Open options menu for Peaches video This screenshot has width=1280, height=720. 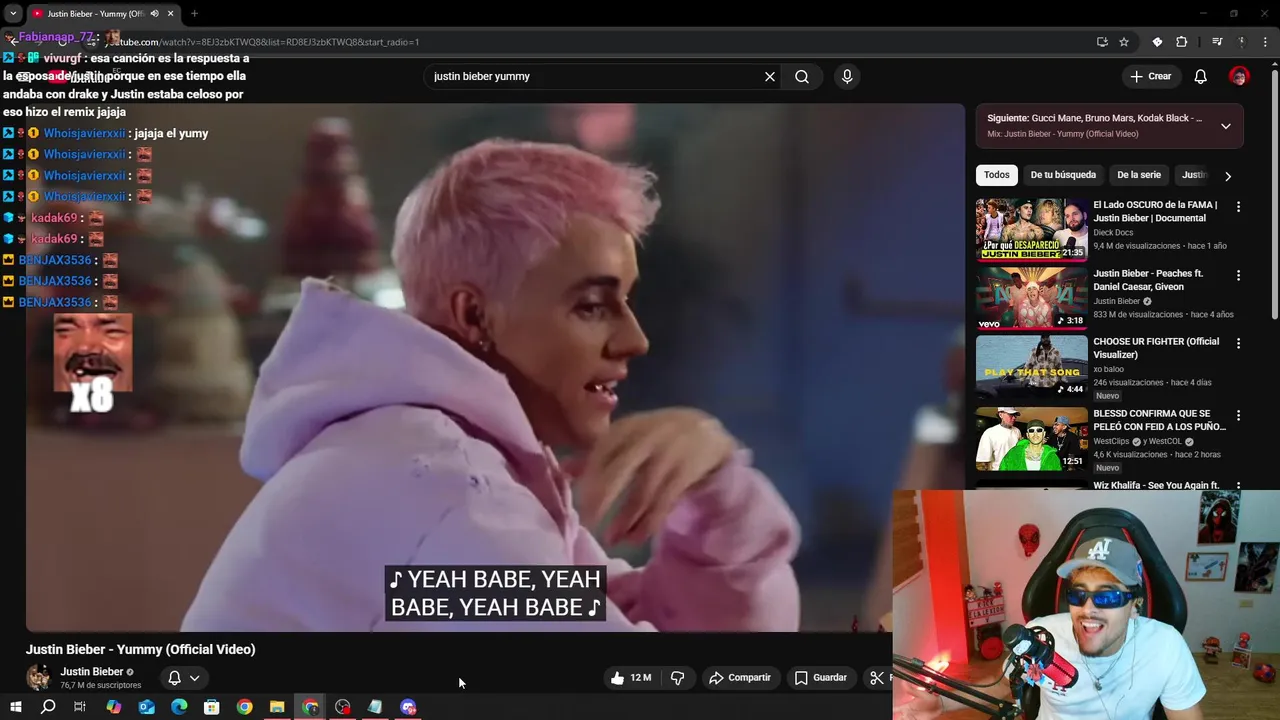click(1238, 275)
